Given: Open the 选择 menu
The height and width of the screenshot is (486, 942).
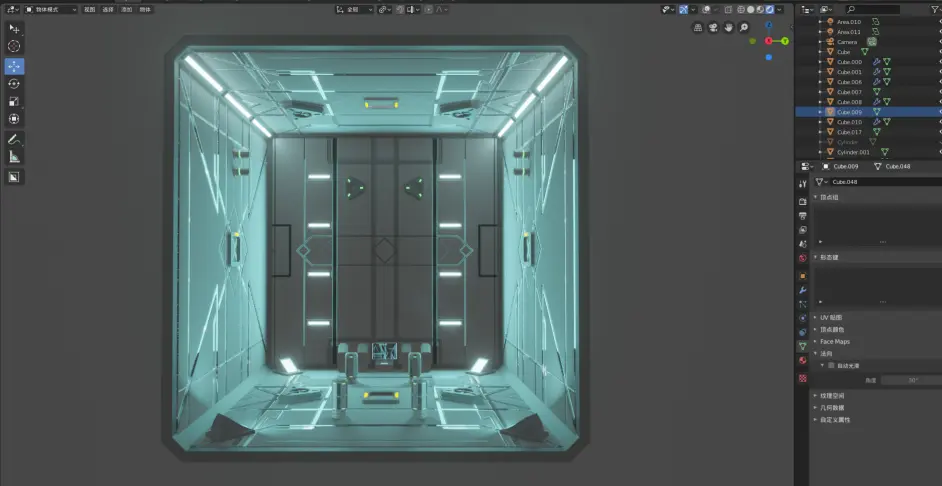Looking at the screenshot, I should [x=108, y=10].
